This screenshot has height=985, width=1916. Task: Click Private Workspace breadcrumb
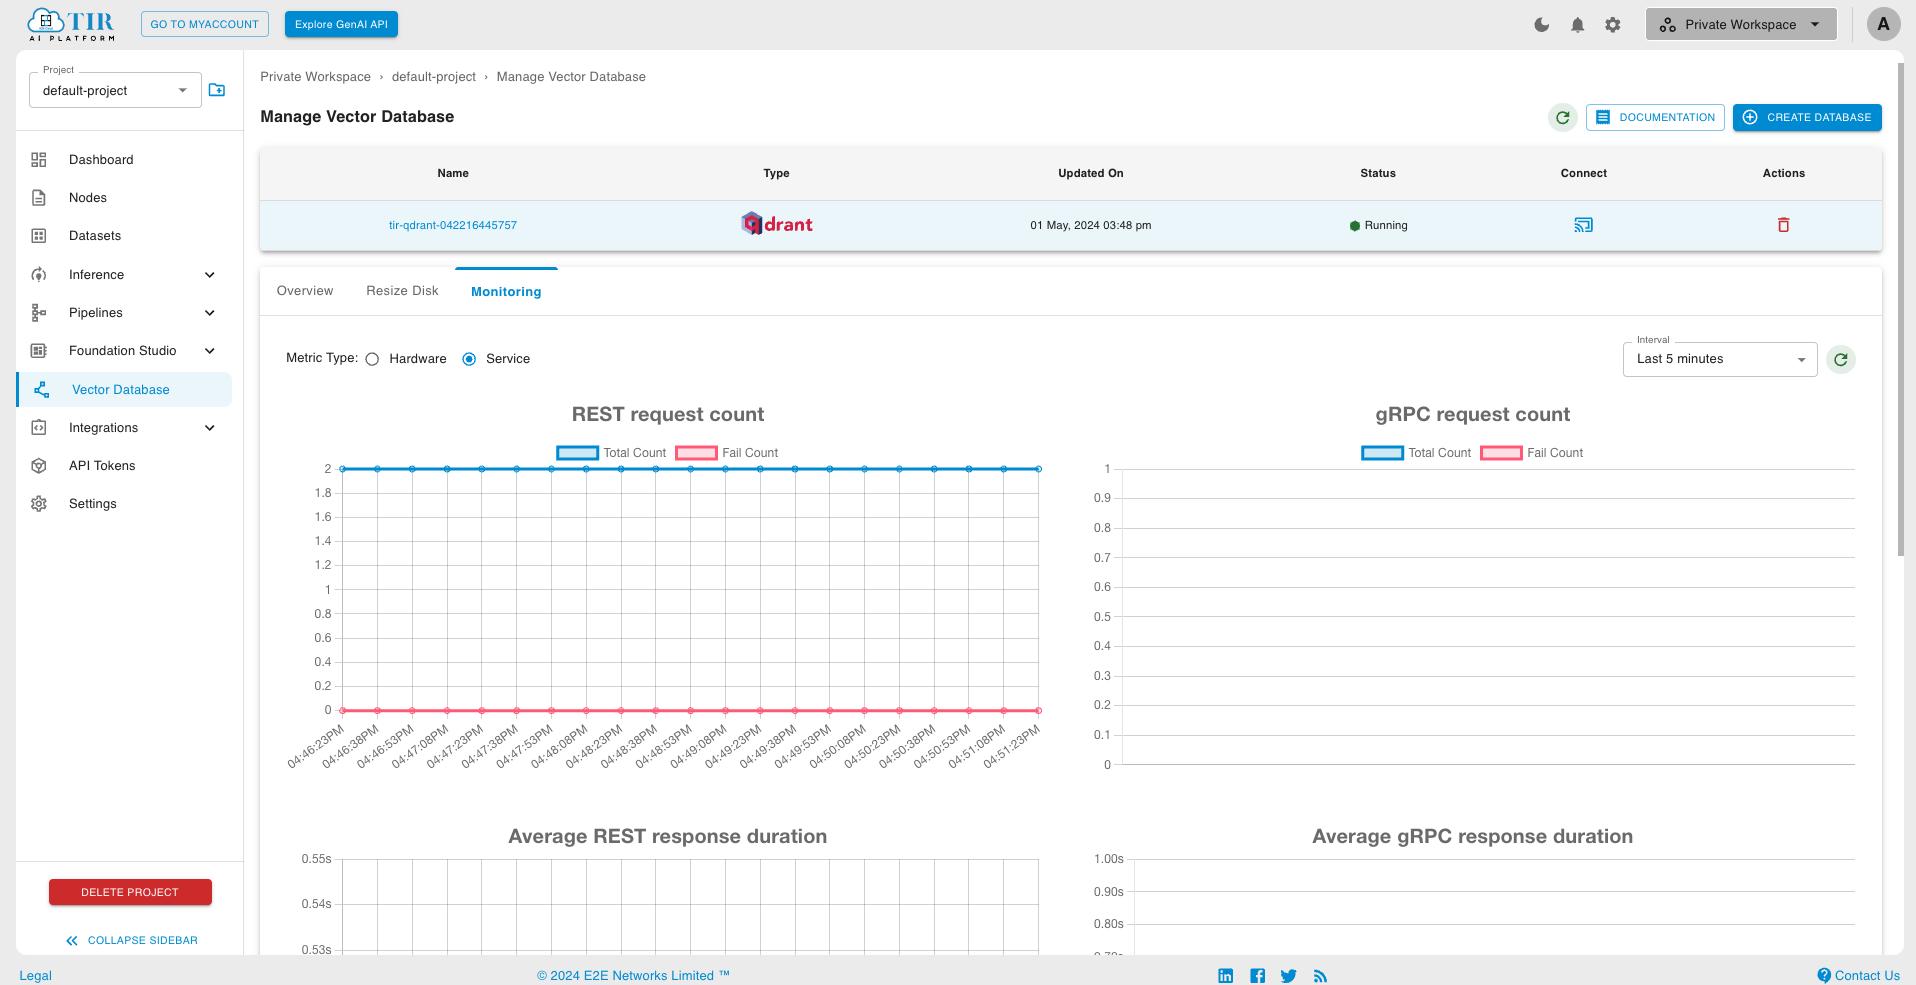click(315, 77)
